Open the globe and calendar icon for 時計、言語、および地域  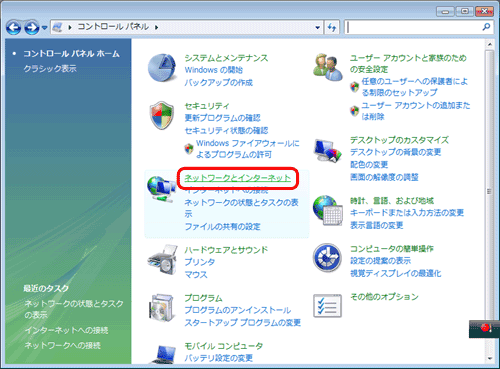pyautogui.click(x=328, y=210)
